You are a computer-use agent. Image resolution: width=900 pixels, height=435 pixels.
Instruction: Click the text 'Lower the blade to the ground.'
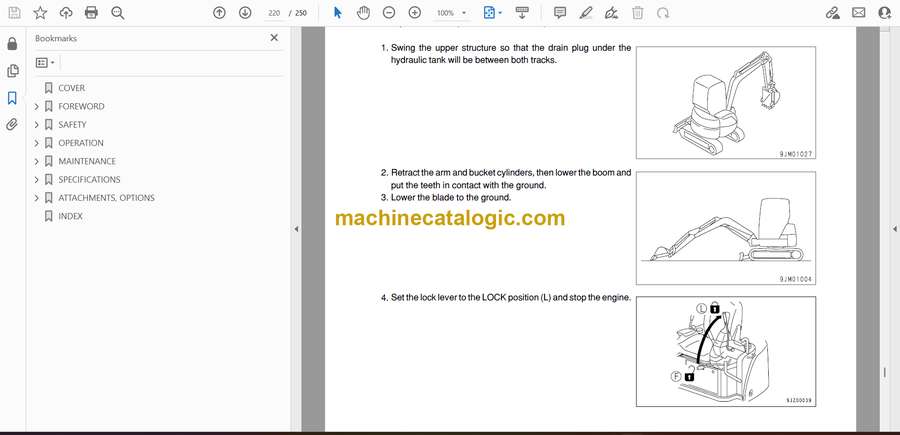[451, 197]
